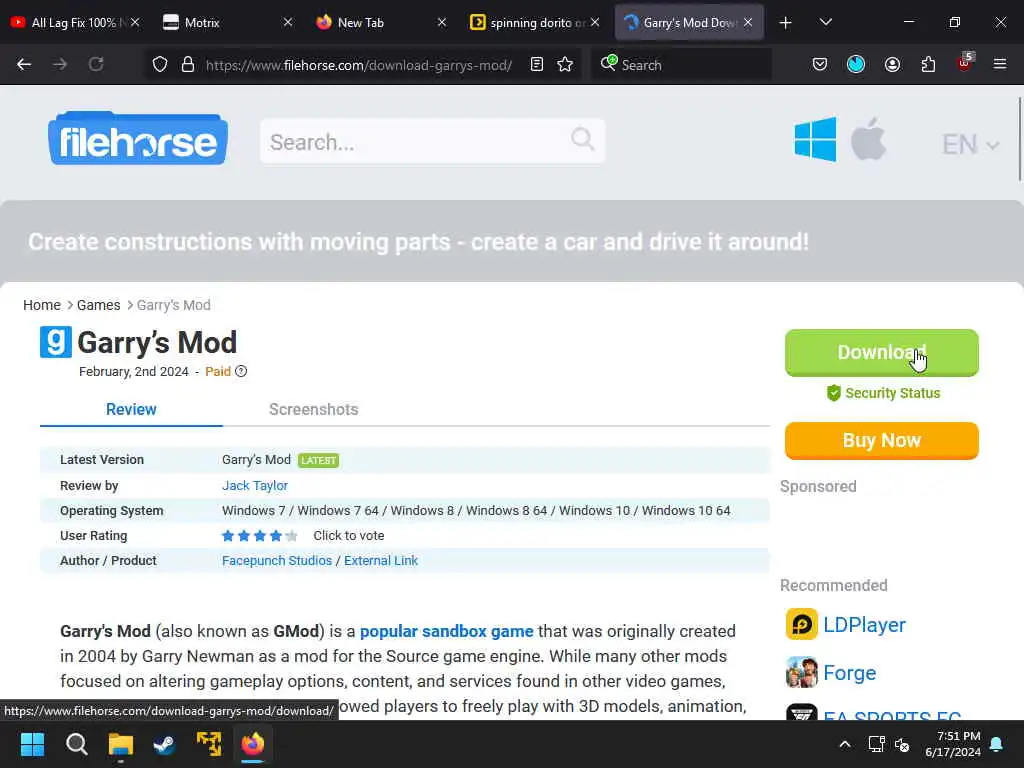Click the Garry's Mod app icon

coord(56,342)
